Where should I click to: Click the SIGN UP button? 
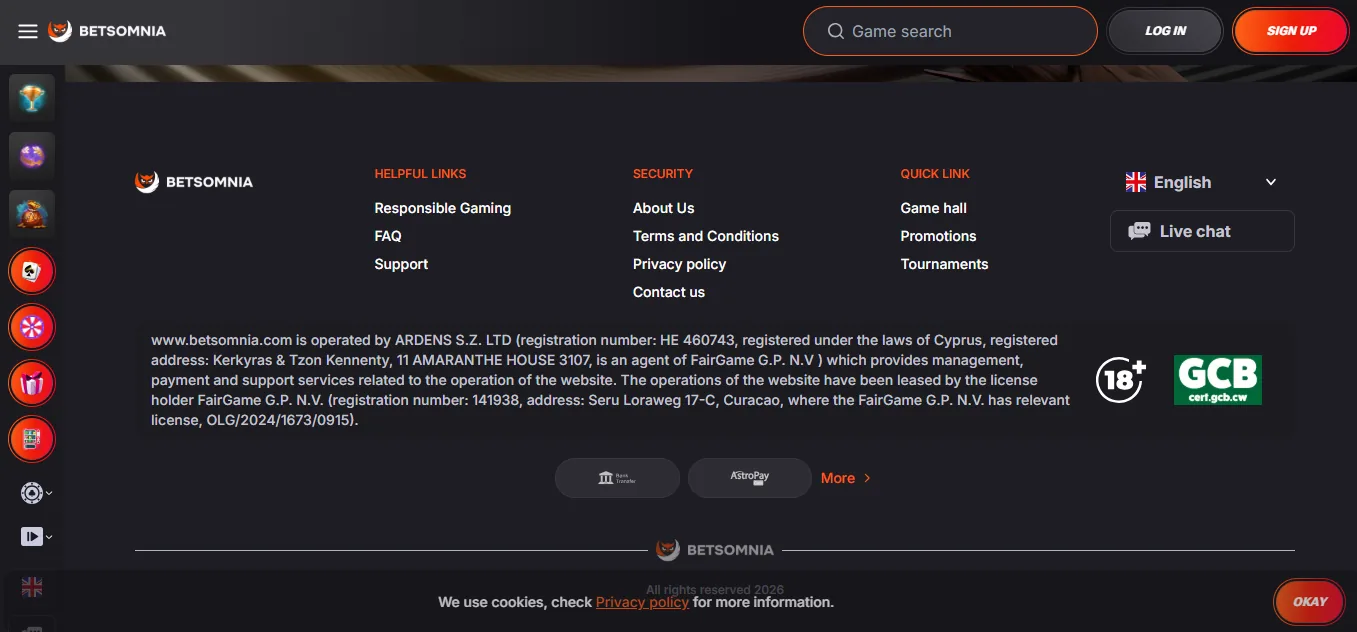click(x=1291, y=31)
